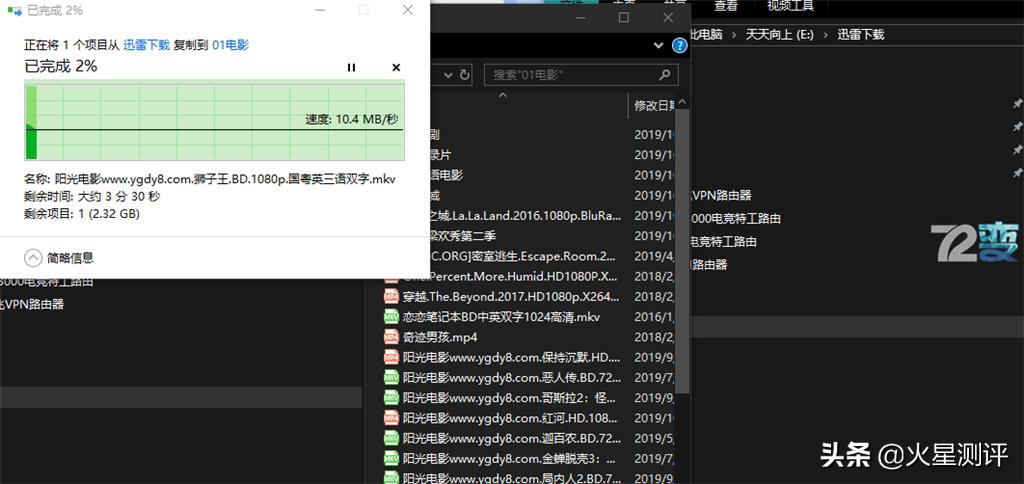
Task: Open the blue Help question mark icon
Action: 679,46
